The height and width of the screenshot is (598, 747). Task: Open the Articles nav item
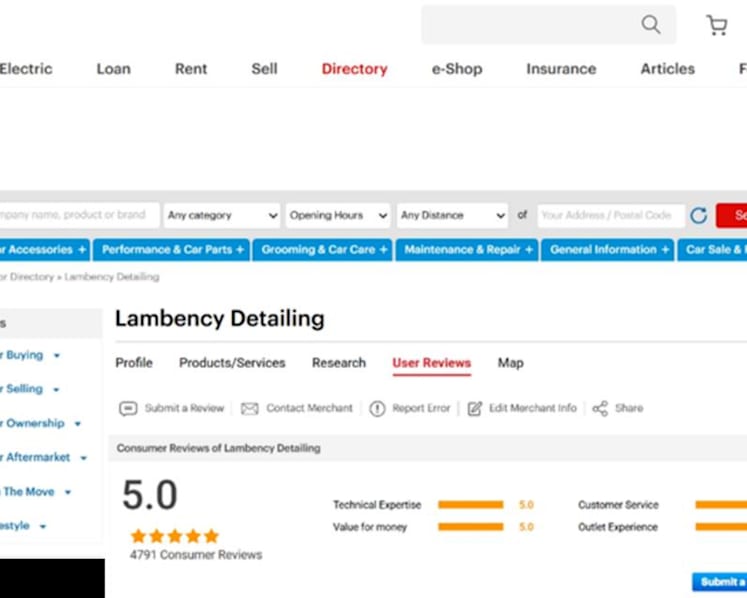point(667,69)
